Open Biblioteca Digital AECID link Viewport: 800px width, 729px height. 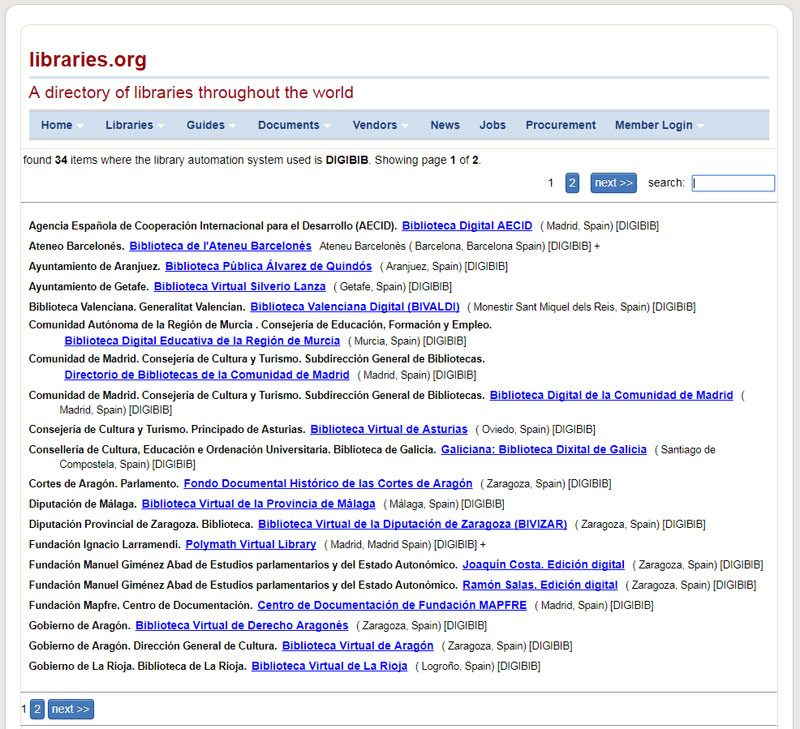tap(467, 225)
